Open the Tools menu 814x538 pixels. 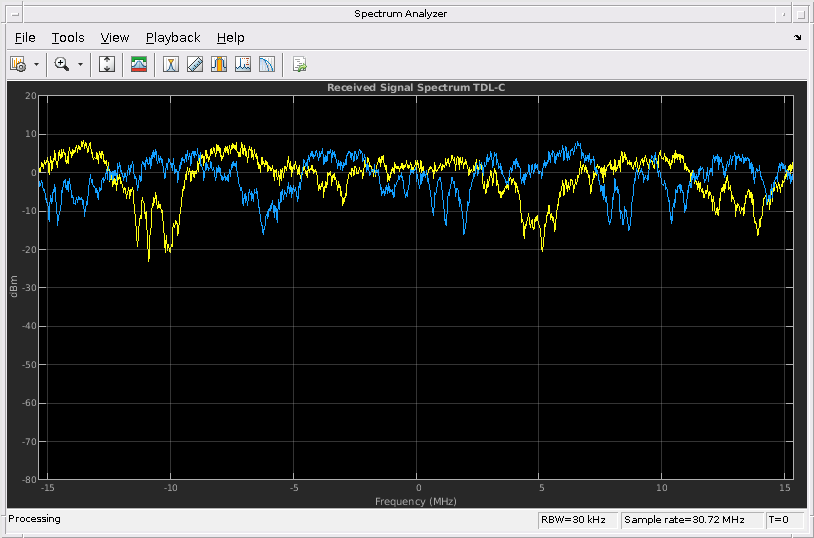[x=68, y=38]
